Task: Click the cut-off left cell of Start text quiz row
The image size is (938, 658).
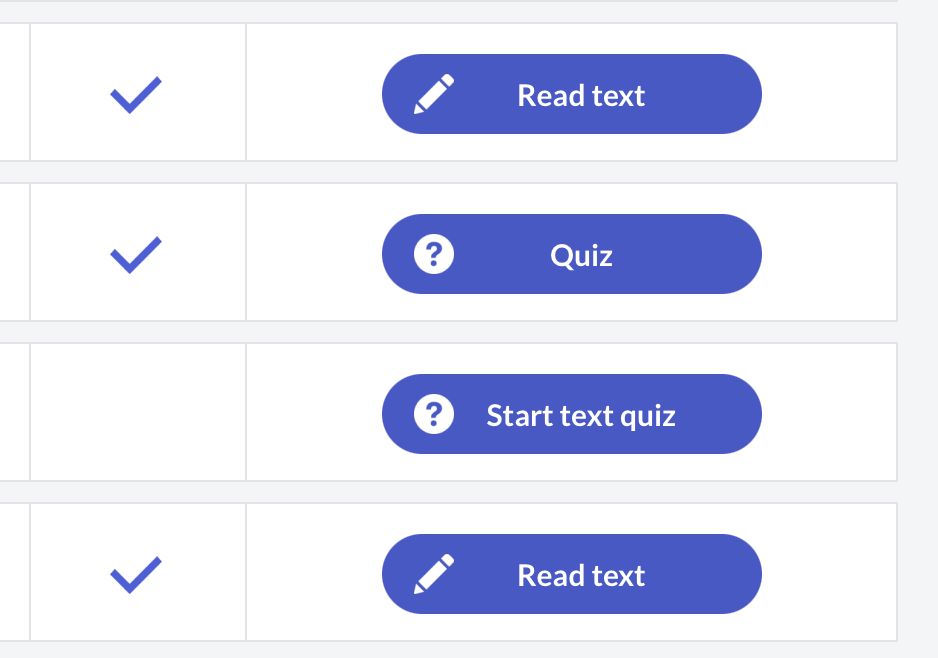Action: pyautogui.click(x=14, y=412)
